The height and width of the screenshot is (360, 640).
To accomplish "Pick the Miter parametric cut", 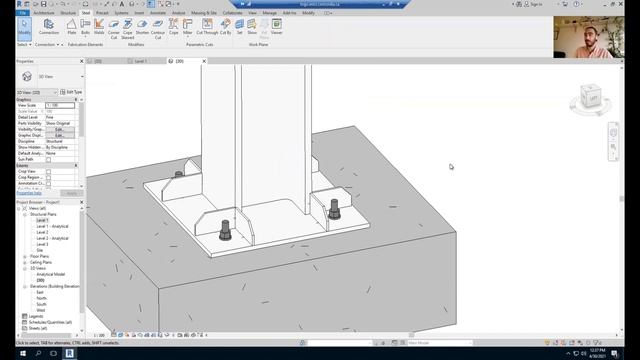I will [x=187, y=27].
